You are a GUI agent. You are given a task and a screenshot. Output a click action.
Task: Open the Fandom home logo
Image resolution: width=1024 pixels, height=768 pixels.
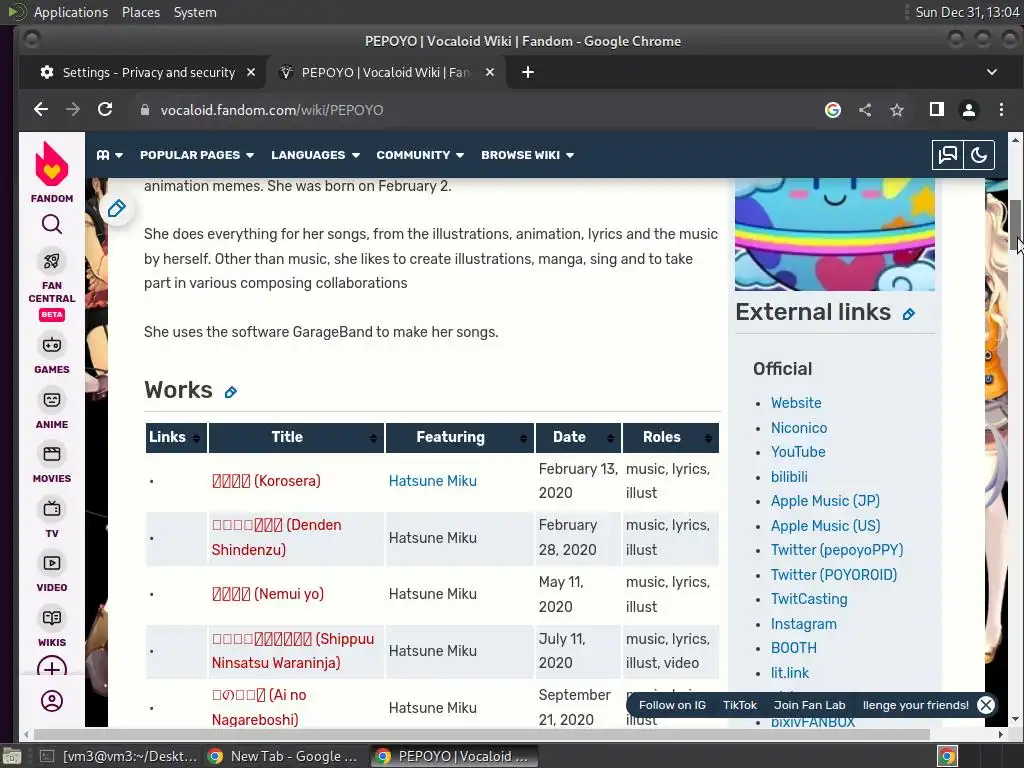click(52, 172)
